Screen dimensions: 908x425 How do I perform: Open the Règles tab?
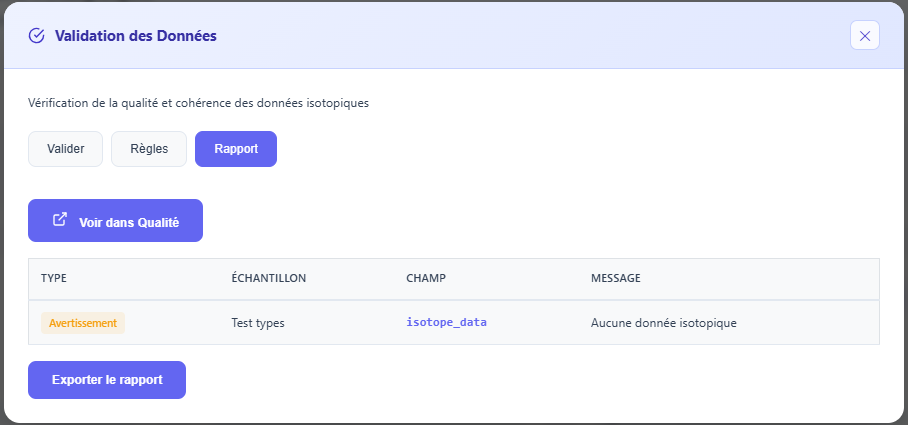[149, 149]
